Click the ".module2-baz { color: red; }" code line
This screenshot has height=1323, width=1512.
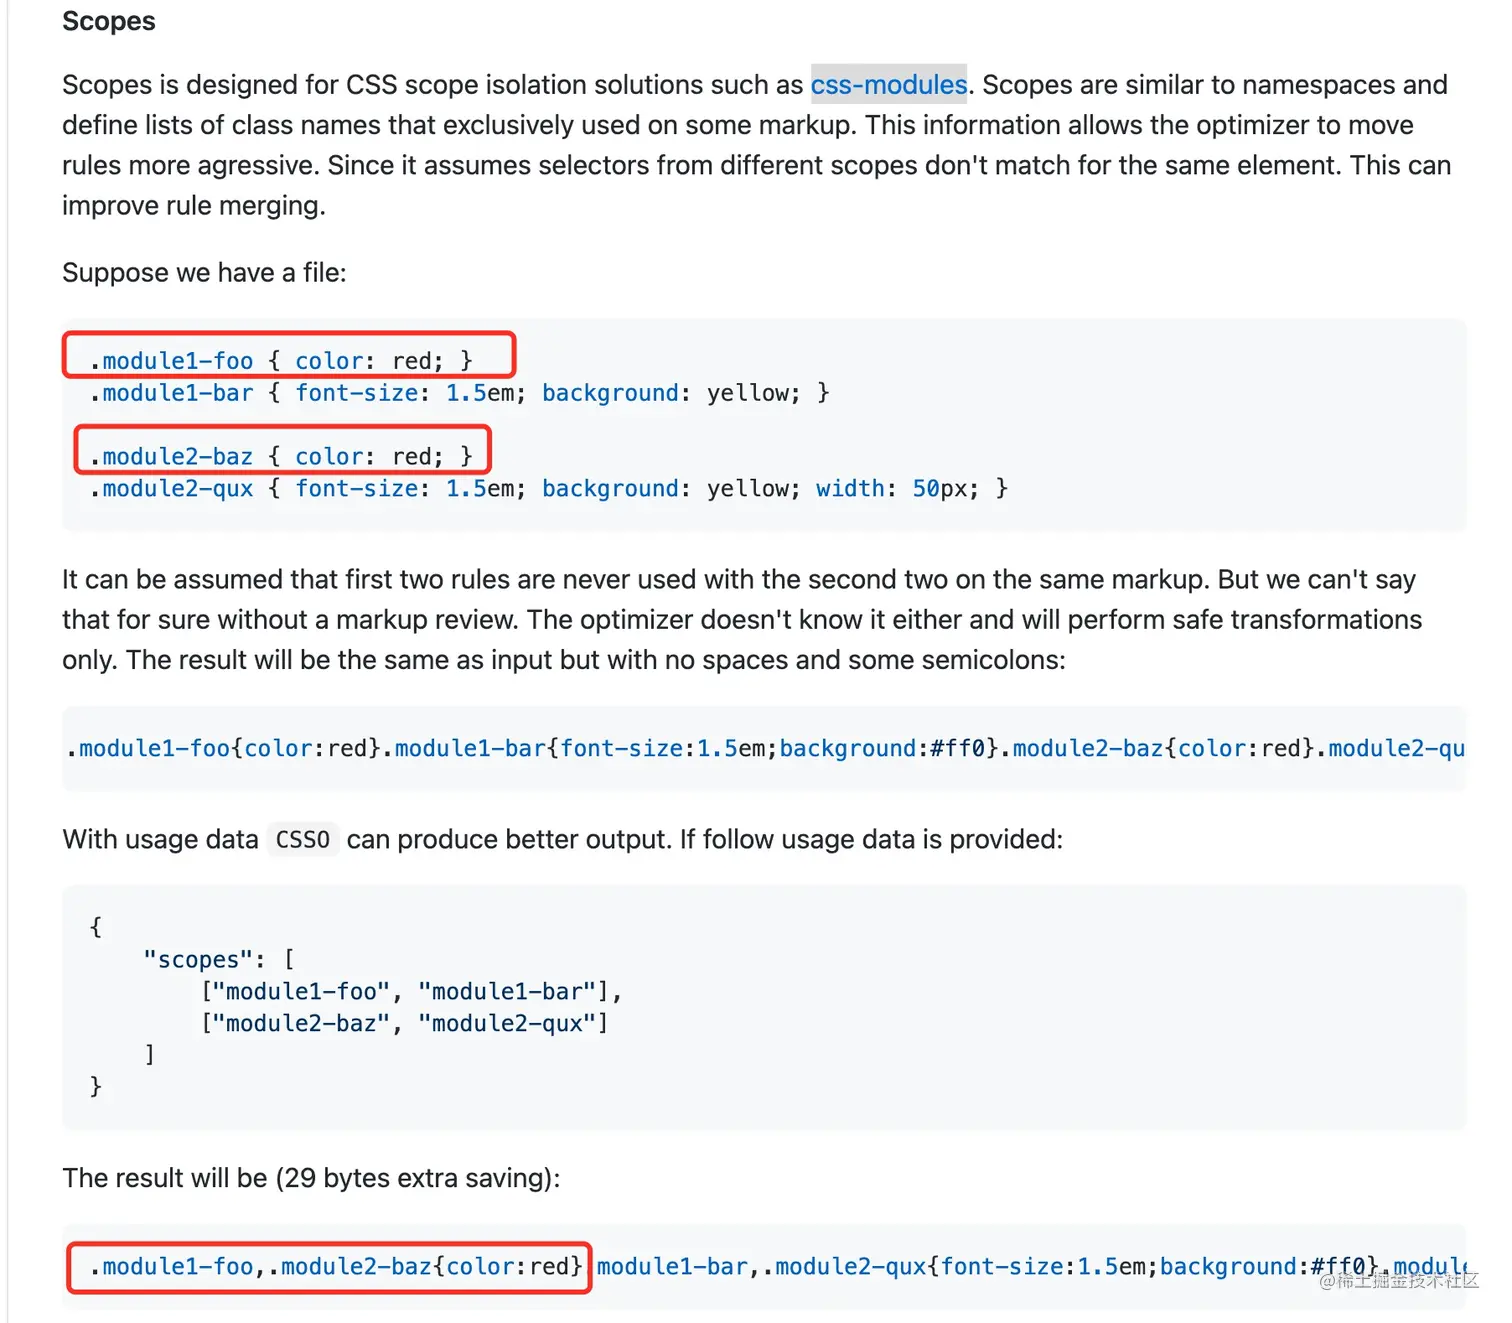click(281, 457)
